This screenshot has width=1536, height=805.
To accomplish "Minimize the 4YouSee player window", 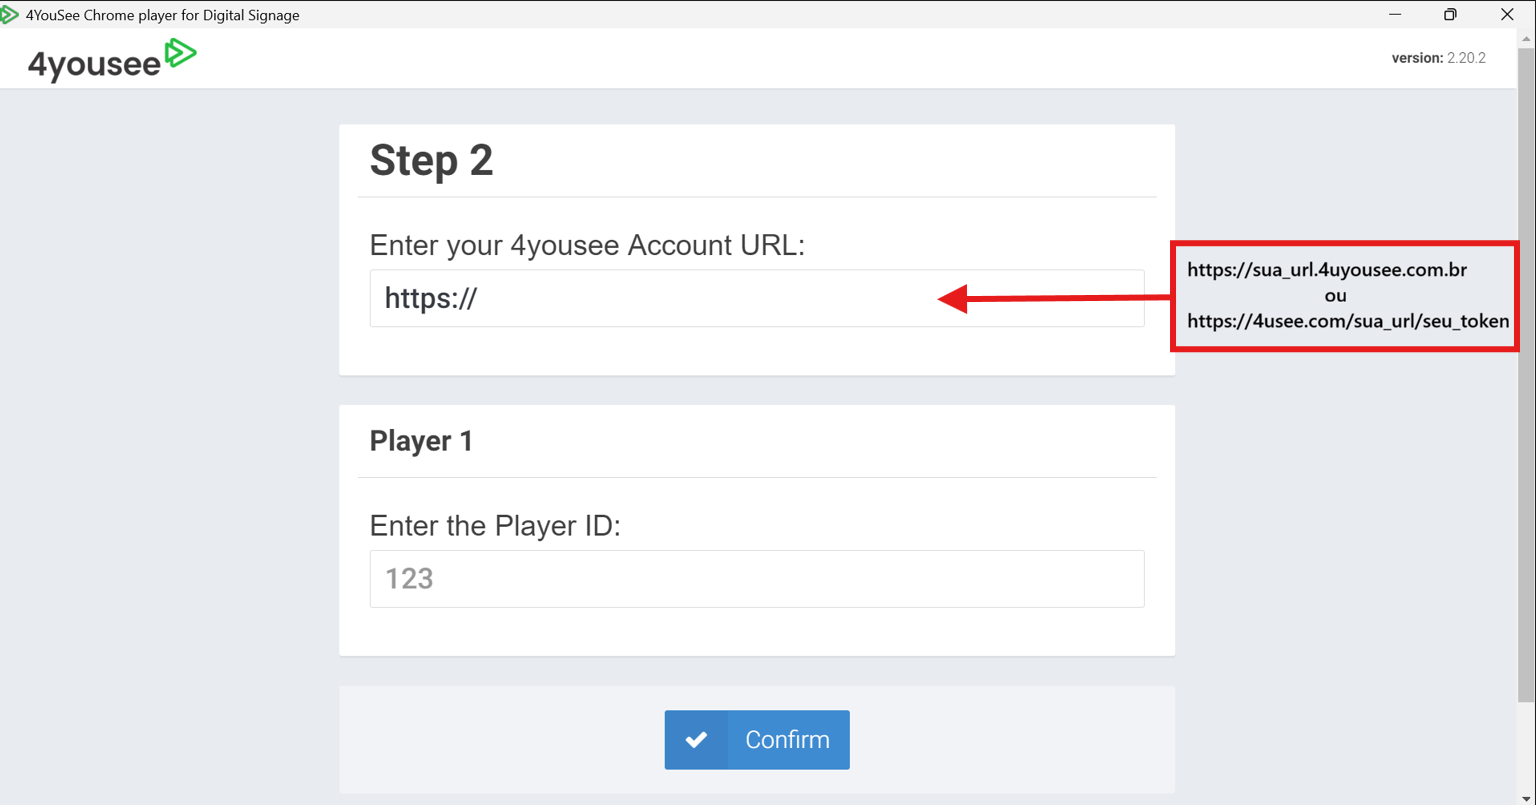I will tap(1395, 15).
